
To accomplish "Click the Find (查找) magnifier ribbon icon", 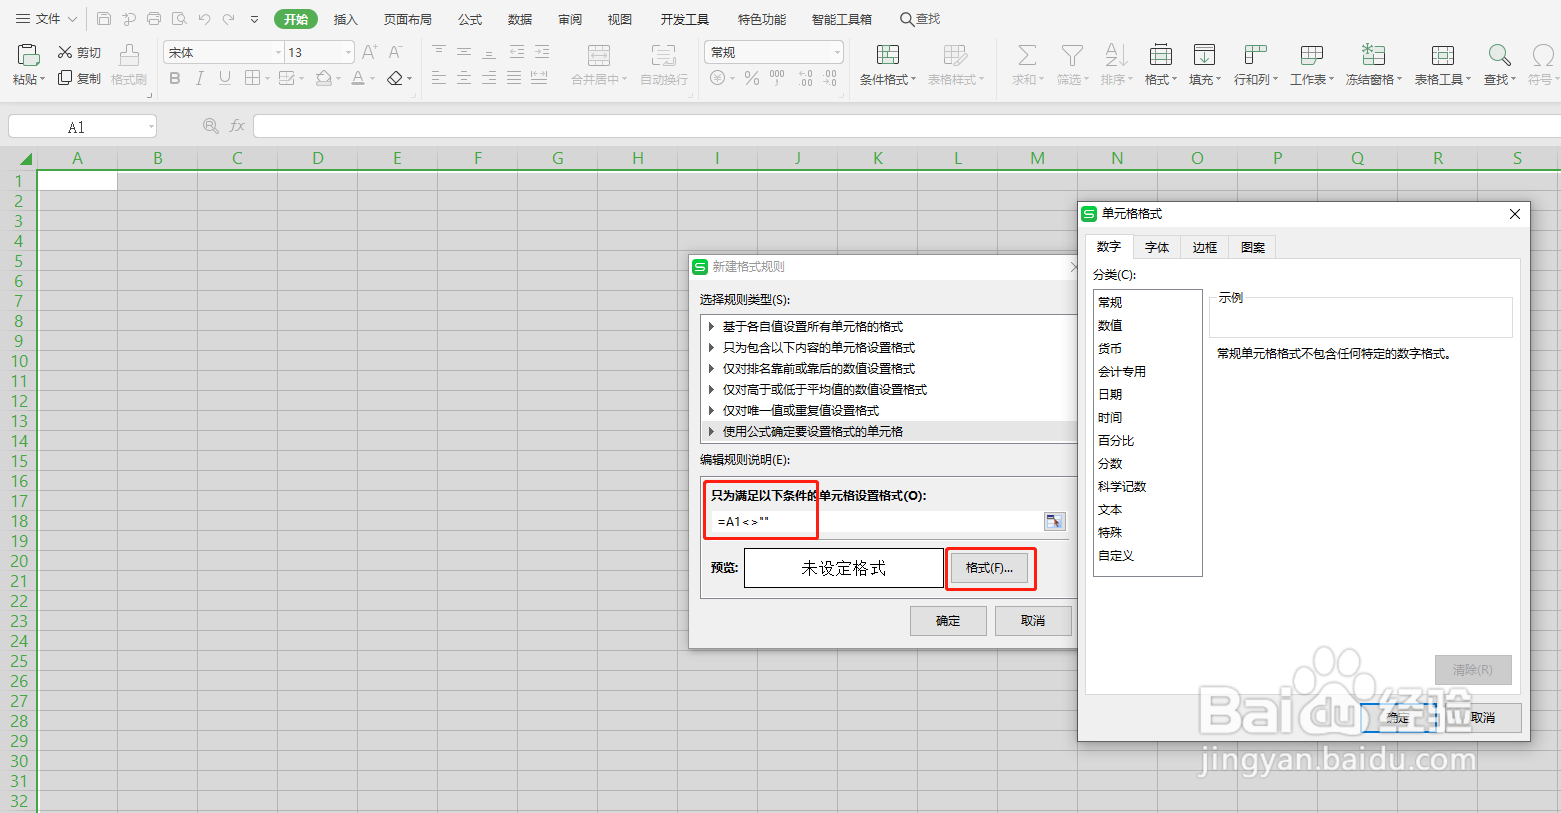I will (x=1499, y=55).
